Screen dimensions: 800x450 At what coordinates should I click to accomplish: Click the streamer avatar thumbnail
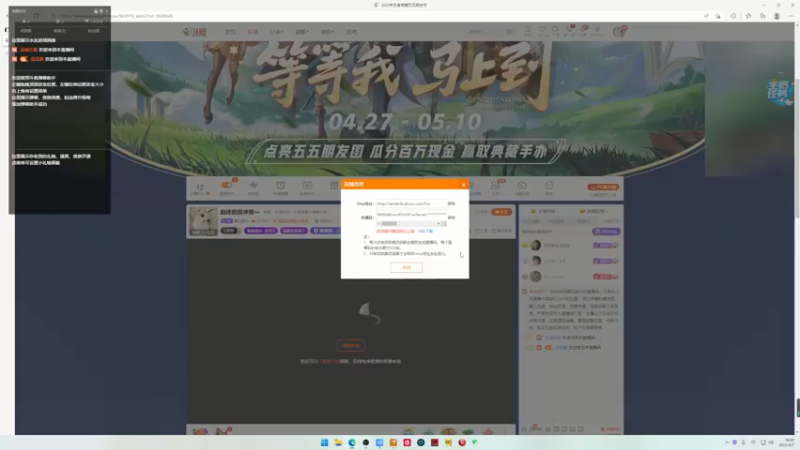(203, 221)
